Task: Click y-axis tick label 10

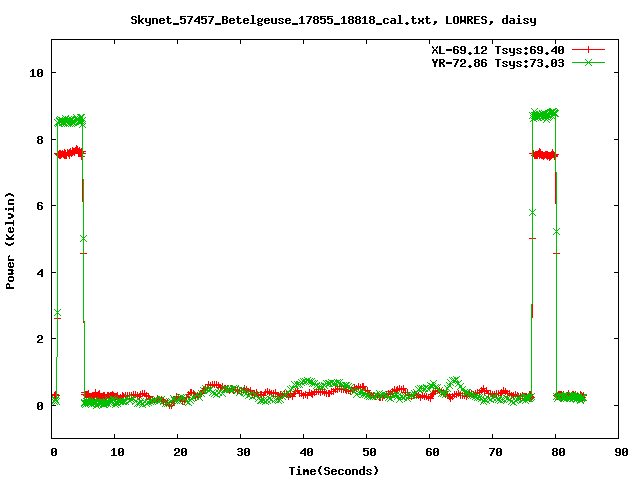Action: 36,73
